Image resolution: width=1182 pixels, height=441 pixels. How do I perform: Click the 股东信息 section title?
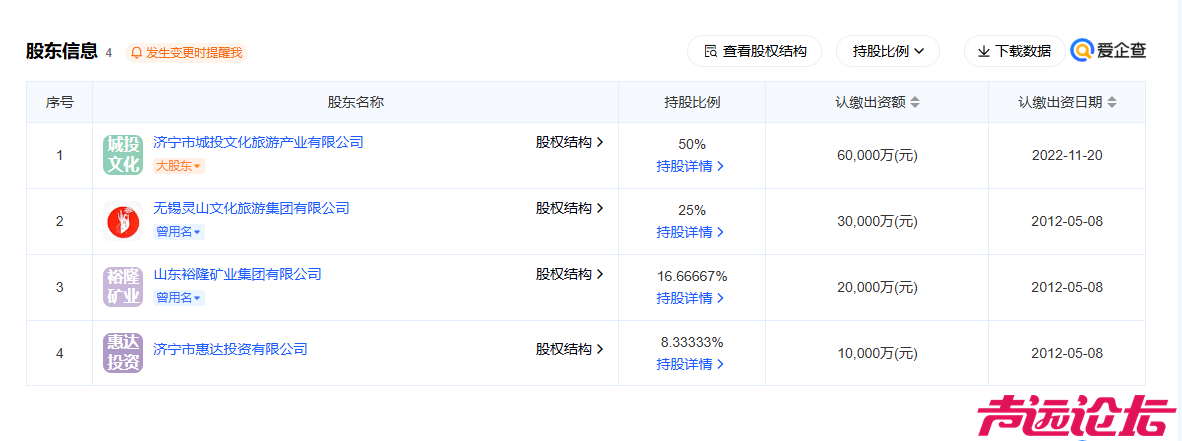point(62,51)
